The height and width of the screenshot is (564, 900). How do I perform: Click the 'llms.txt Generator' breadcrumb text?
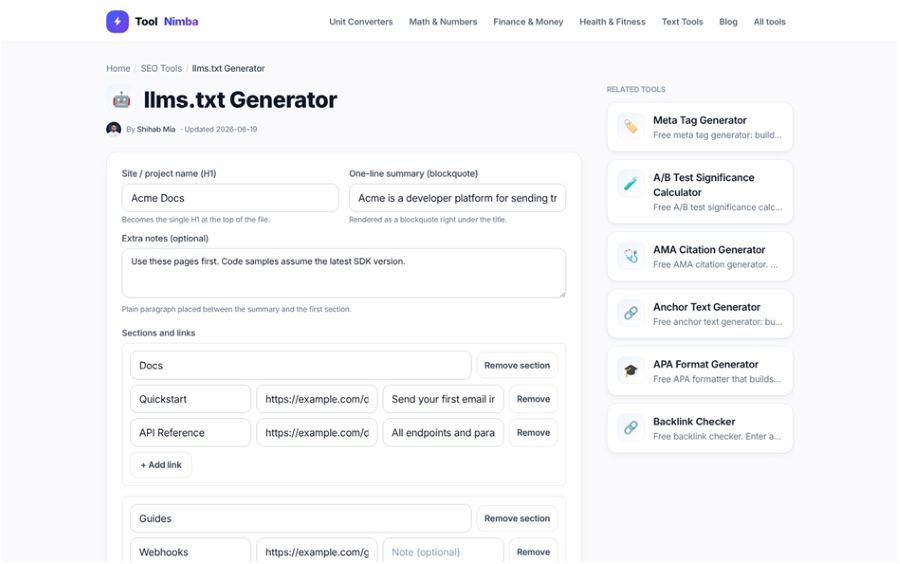coord(228,68)
